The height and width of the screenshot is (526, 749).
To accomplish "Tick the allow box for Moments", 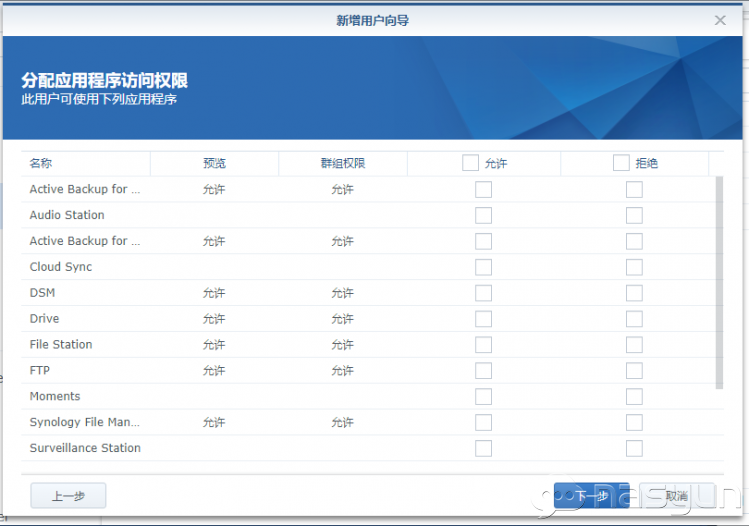I will (483, 397).
